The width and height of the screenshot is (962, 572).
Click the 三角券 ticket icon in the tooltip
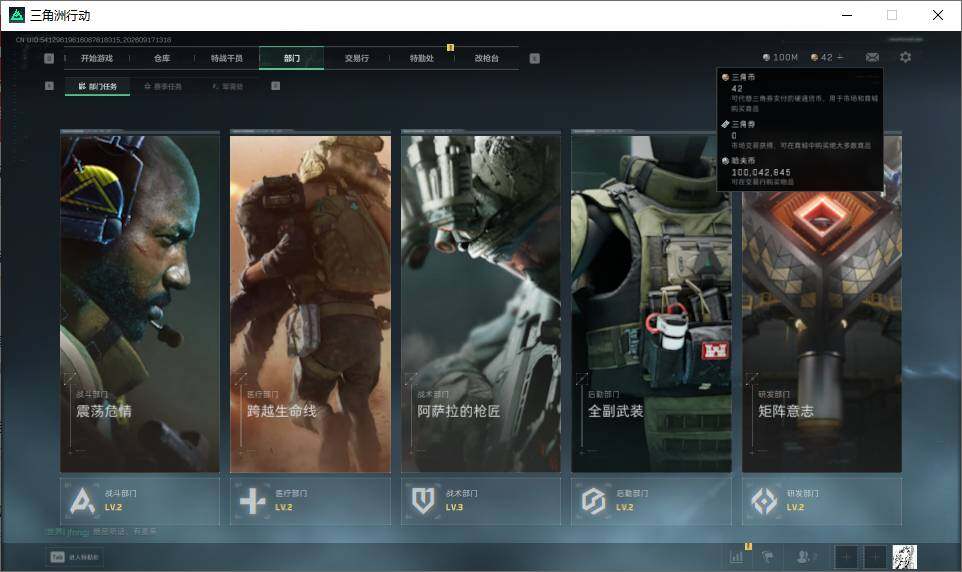[725, 124]
